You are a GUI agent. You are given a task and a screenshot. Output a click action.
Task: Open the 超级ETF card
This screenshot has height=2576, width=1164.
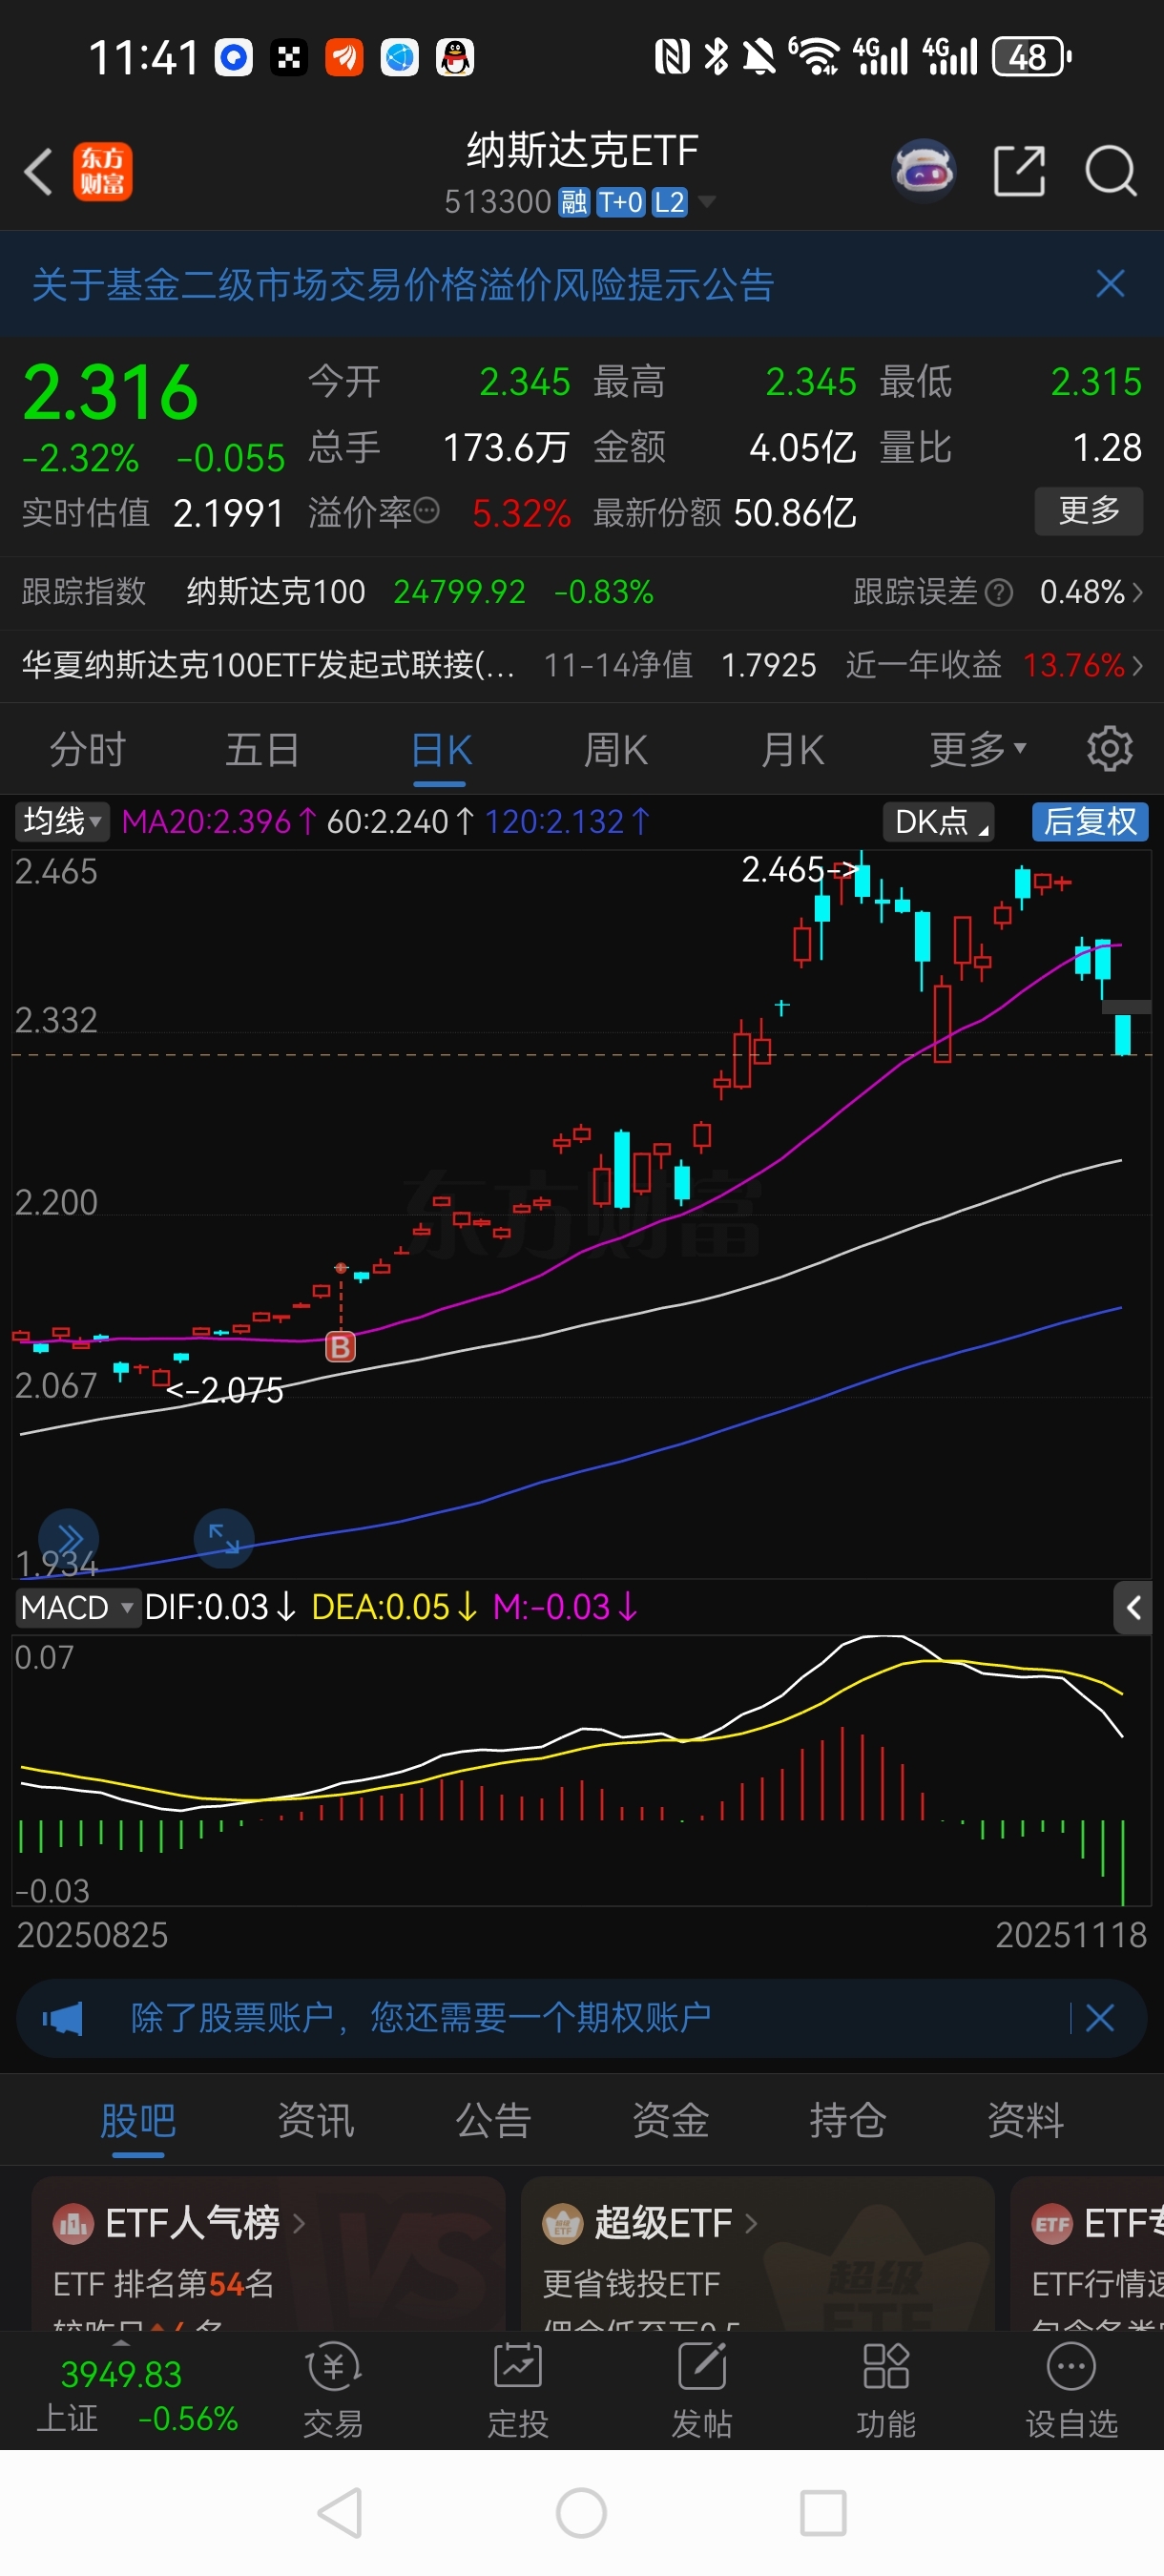pos(757,2254)
